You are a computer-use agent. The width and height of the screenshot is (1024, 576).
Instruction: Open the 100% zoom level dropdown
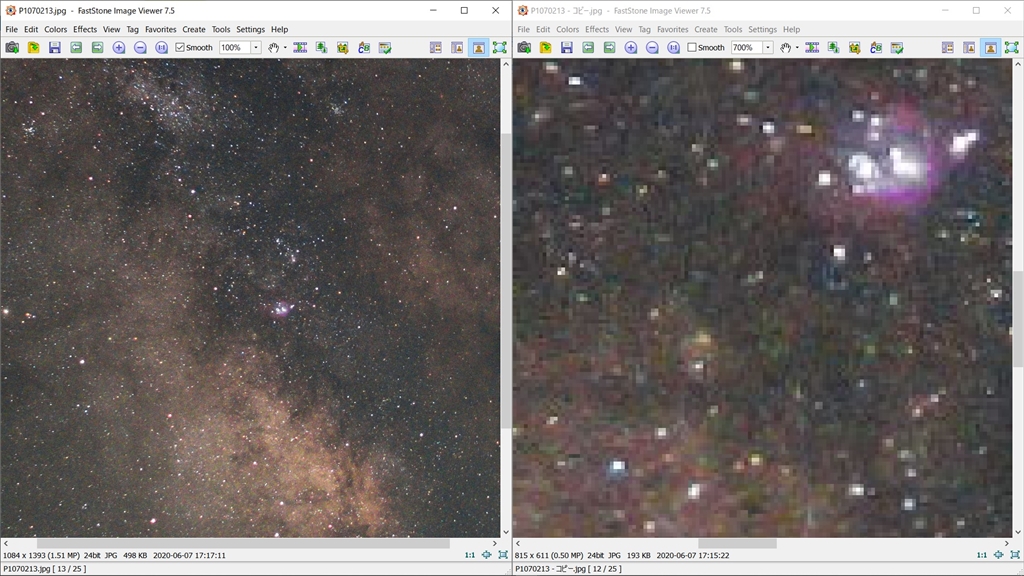pos(256,47)
